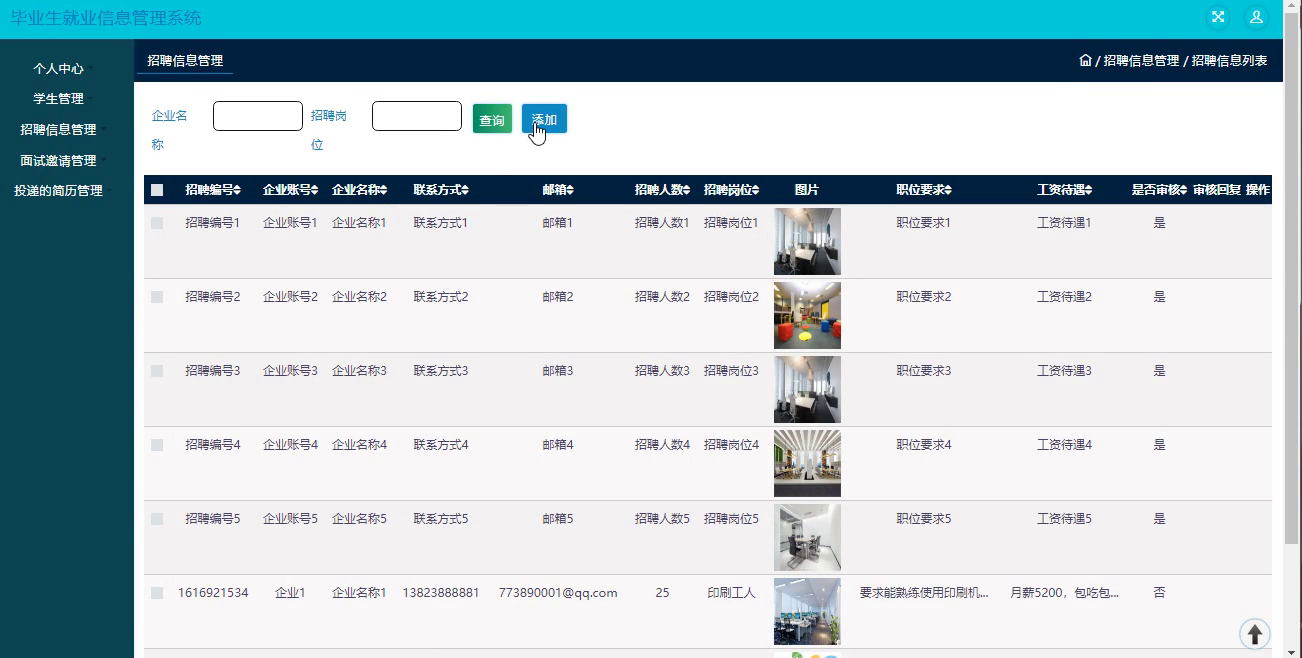Open office photo thumbnail in row 招聘编号1

click(807, 241)
